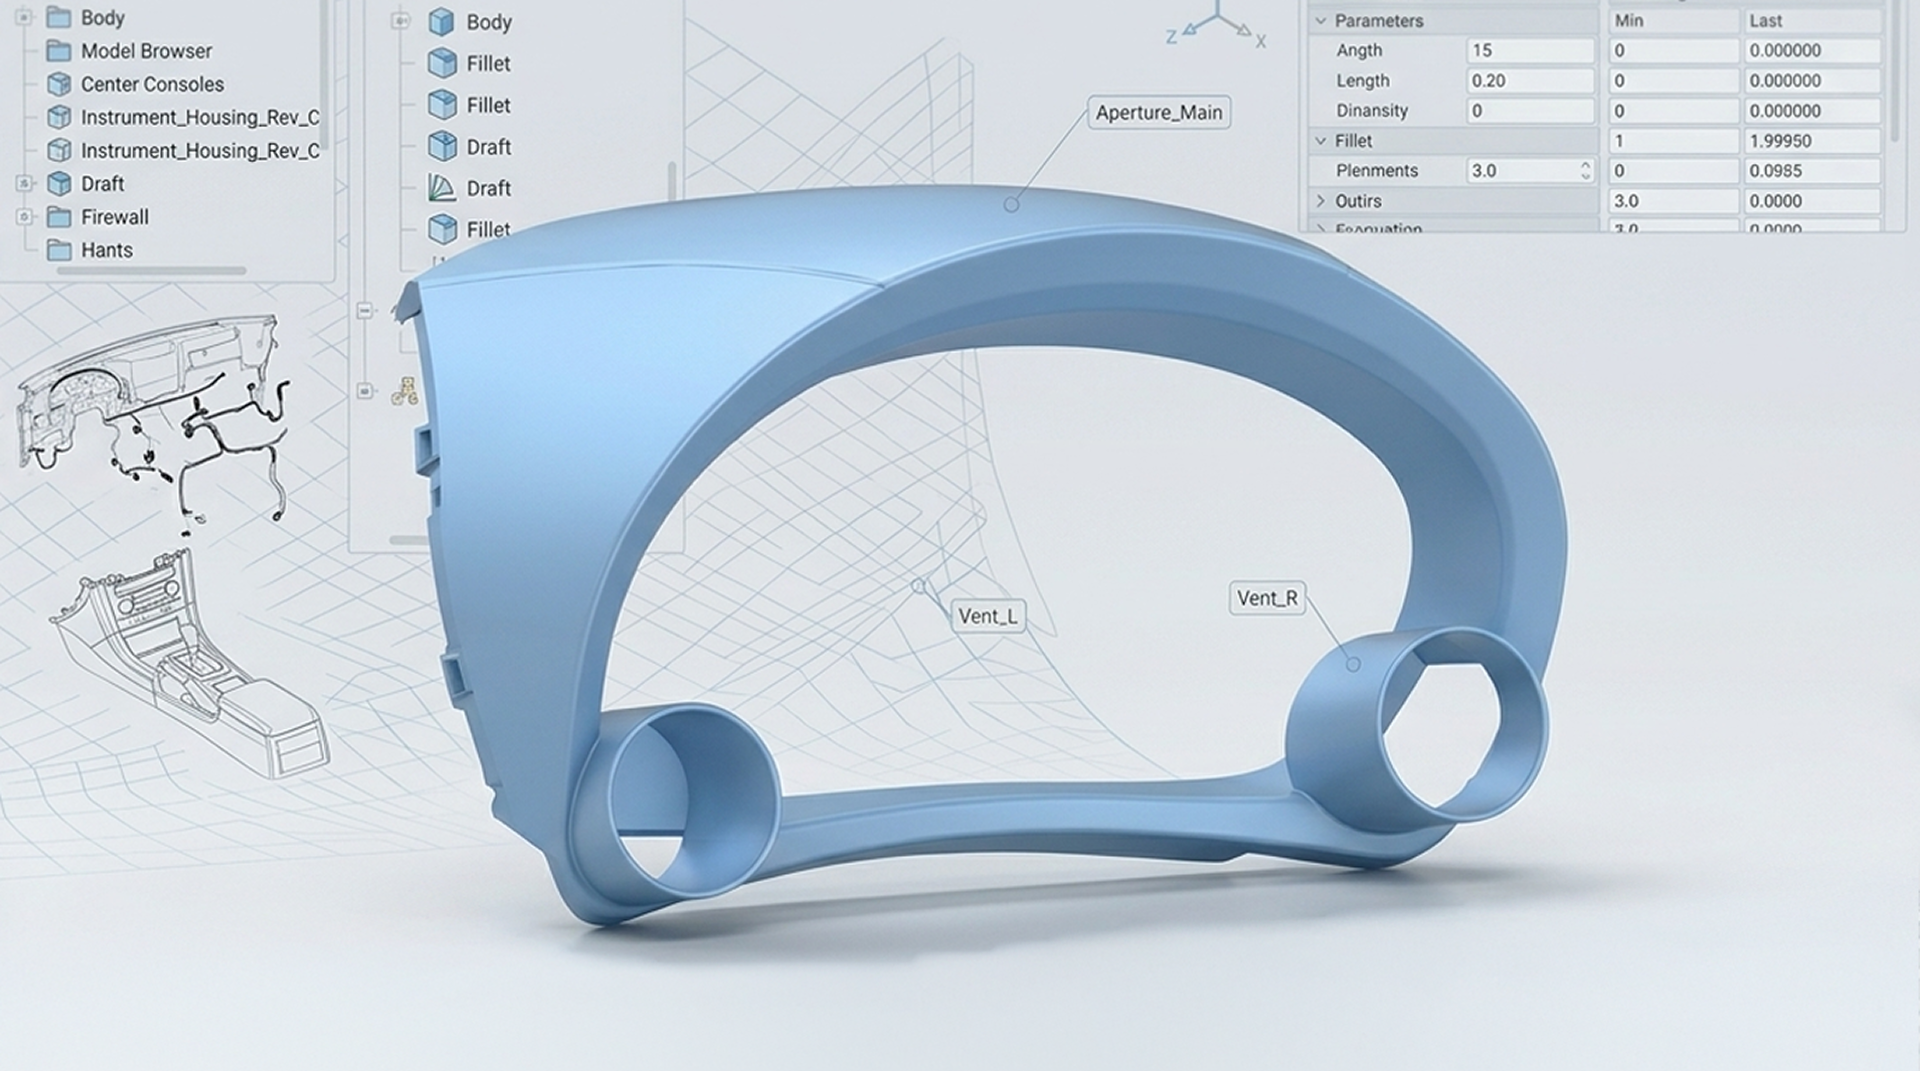Select the Draft feature with the surface icon
The width and height of the screenshot is (1920, 1071).
(x=488, y=188)
